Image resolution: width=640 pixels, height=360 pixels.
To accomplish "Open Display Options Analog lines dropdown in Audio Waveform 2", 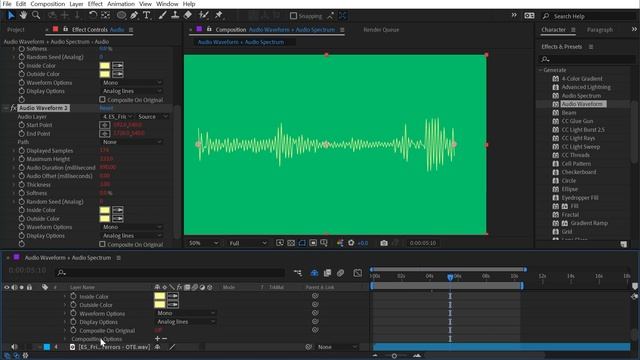I will [x=131, y=236].
